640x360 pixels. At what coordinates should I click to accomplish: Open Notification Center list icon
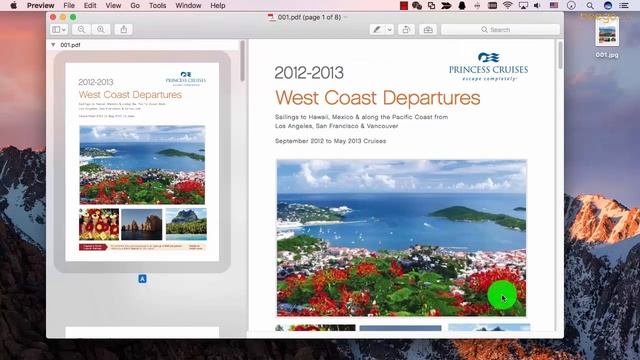(624, 5)
